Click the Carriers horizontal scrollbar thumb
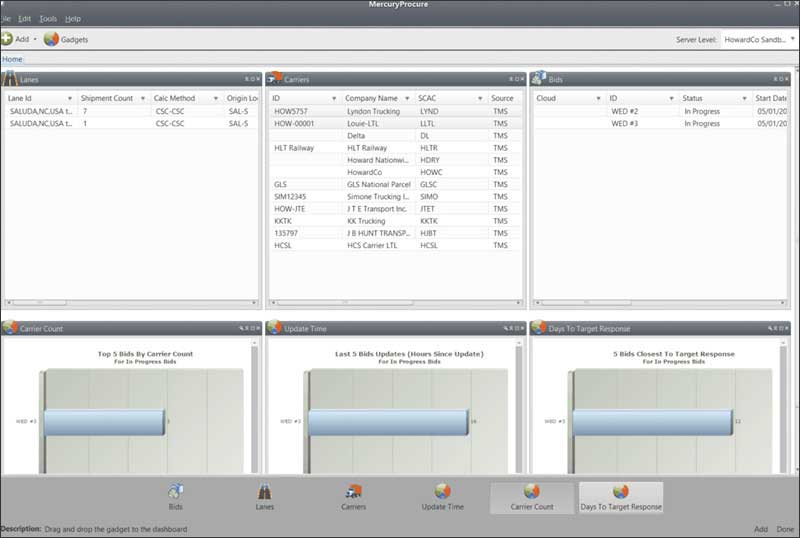Screen dimensions: 800x538 pyautogui.click(x=345, y=303)
